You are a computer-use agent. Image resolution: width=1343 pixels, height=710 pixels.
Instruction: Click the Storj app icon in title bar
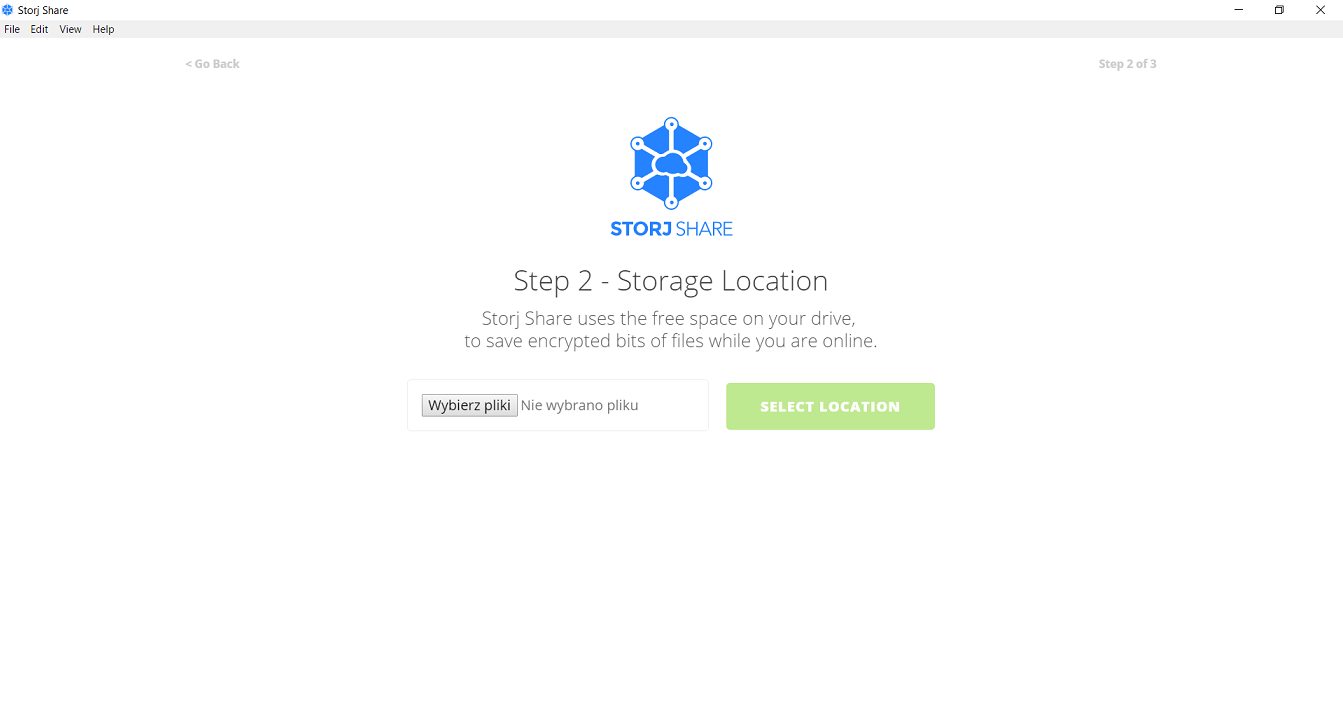8,10
